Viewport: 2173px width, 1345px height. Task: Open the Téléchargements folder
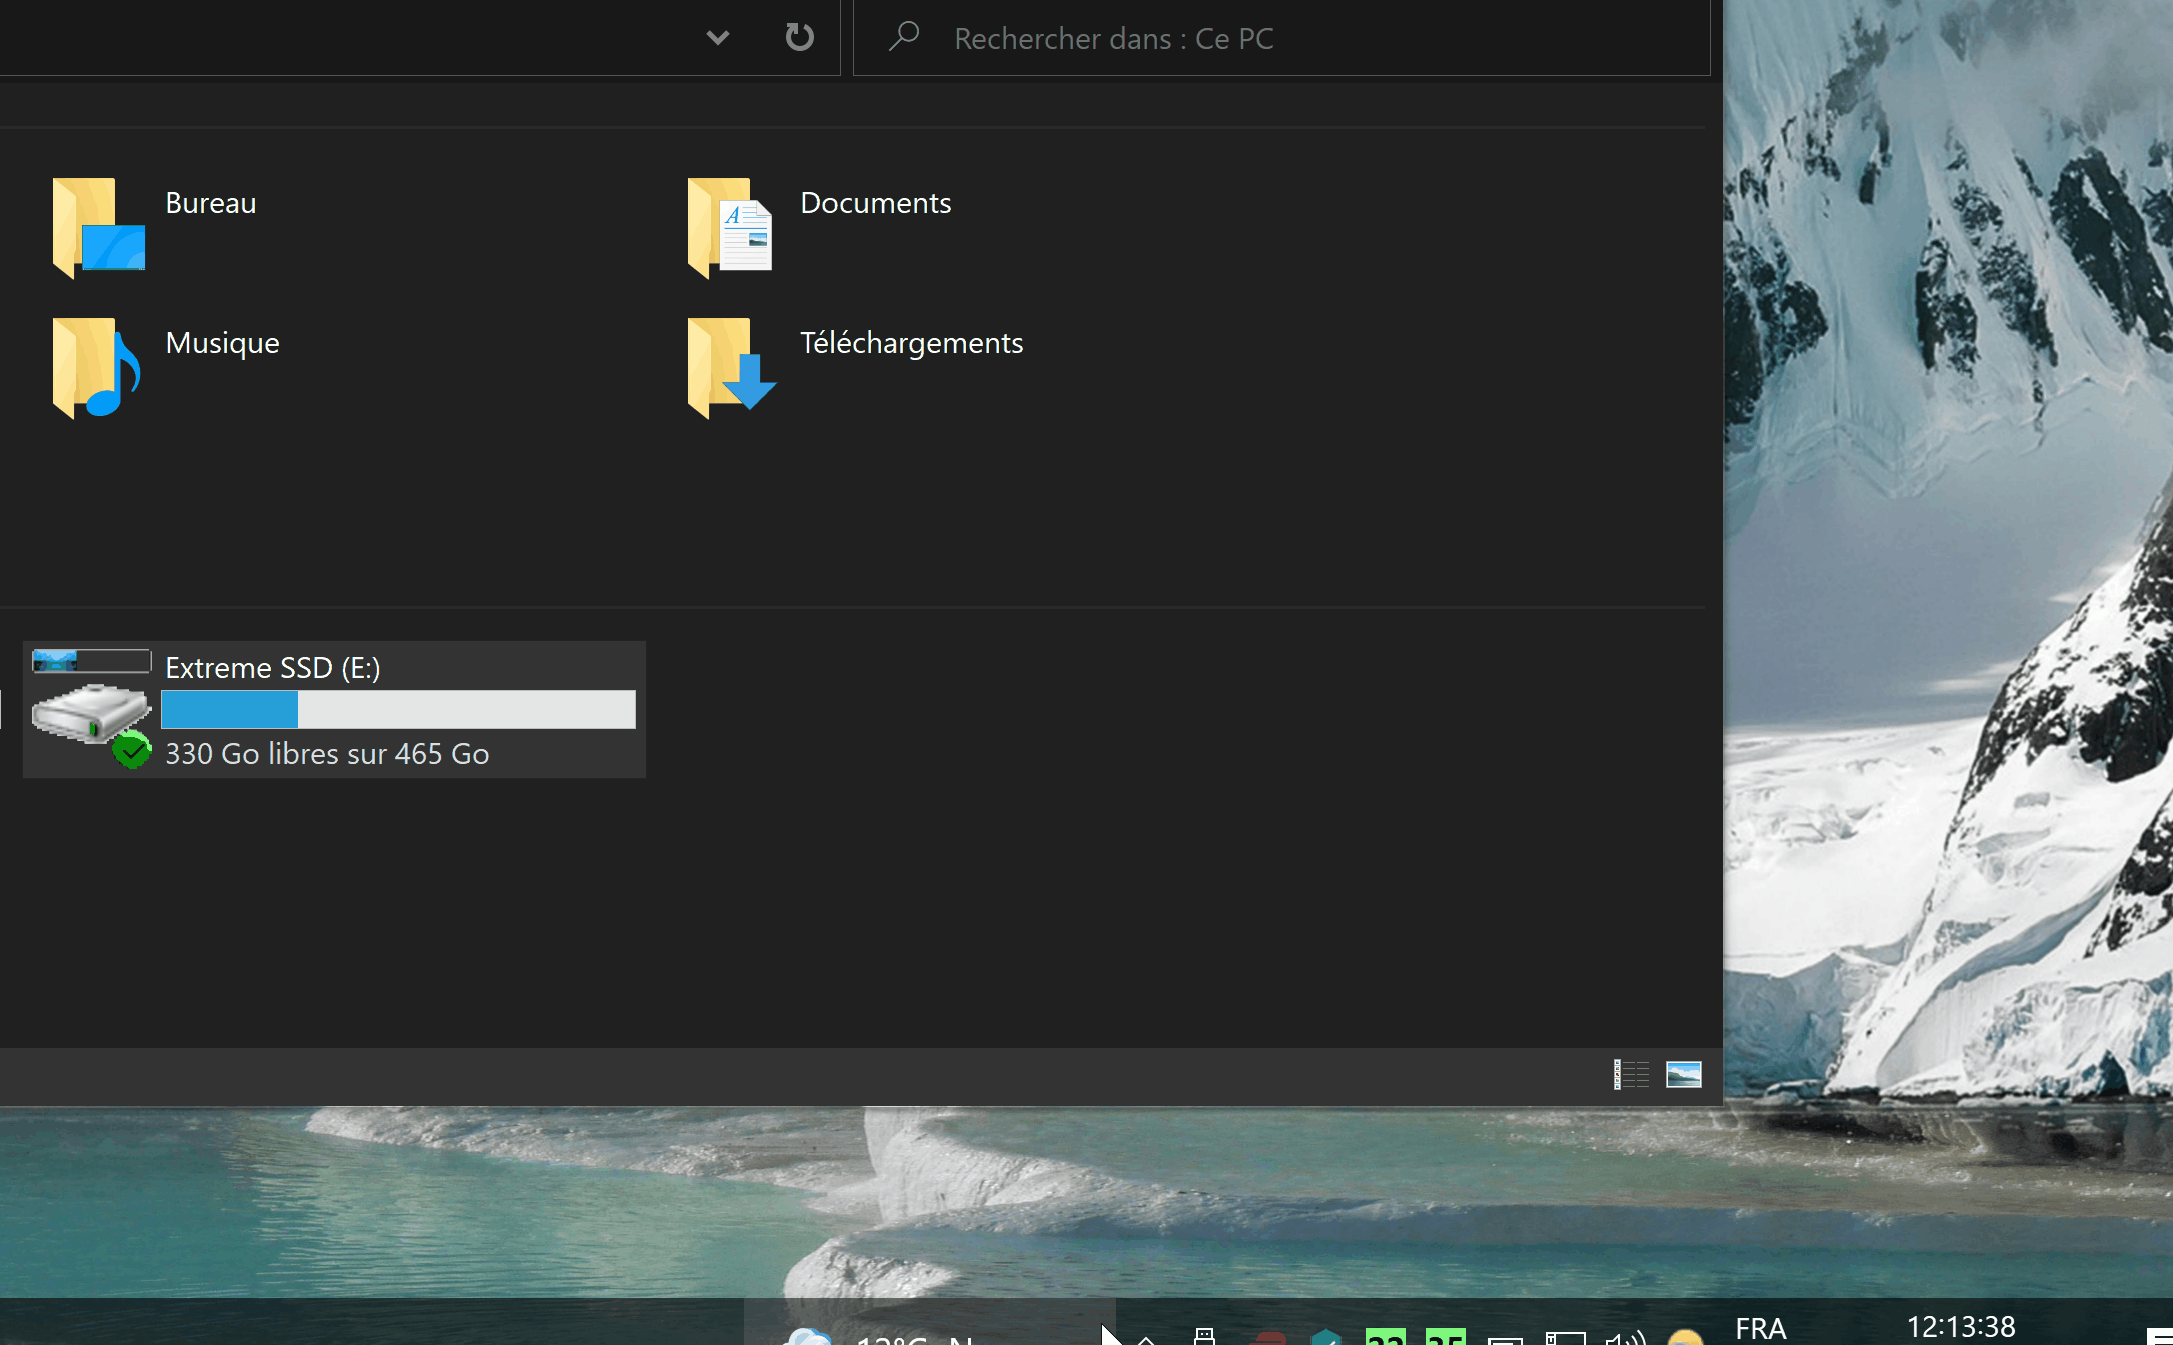click(x=731, y=367)
